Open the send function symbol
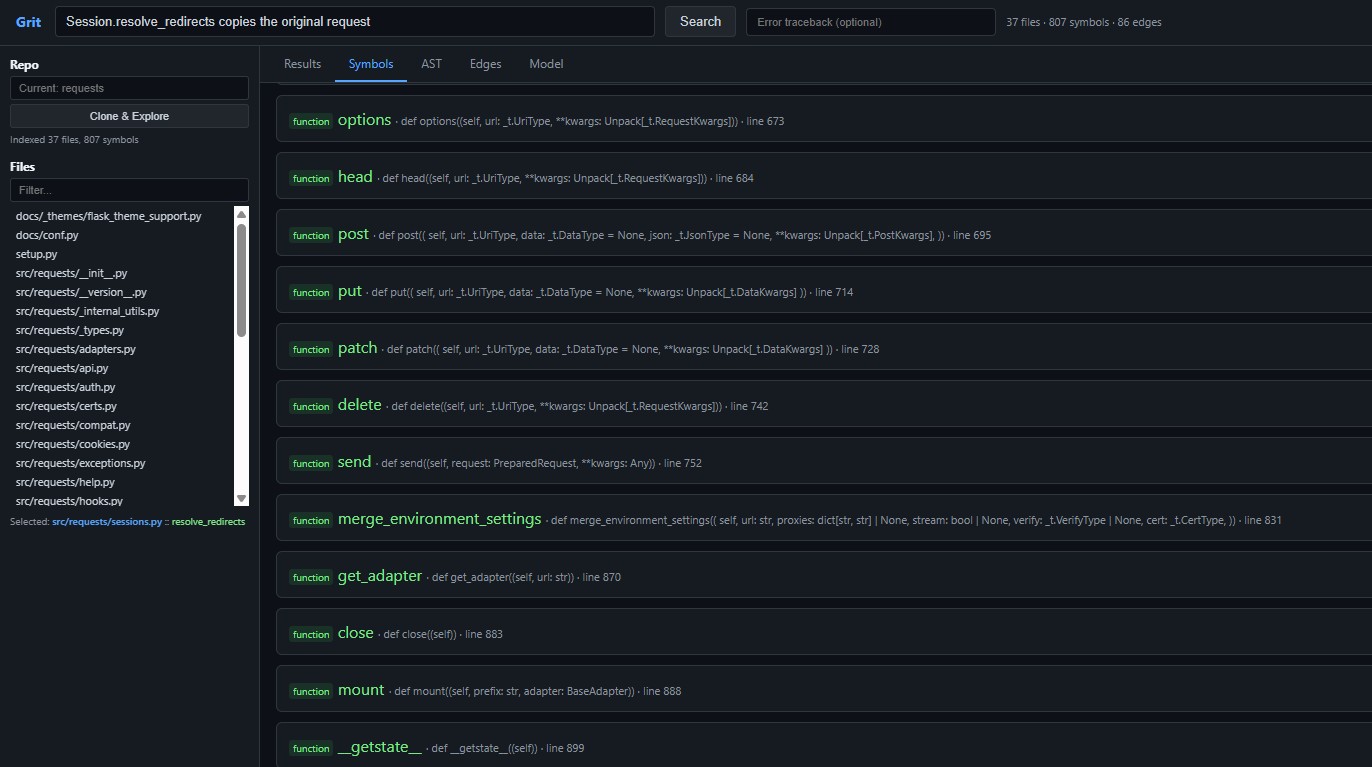Viewport: 1372px width, 767px height. [x=354, y=462]
